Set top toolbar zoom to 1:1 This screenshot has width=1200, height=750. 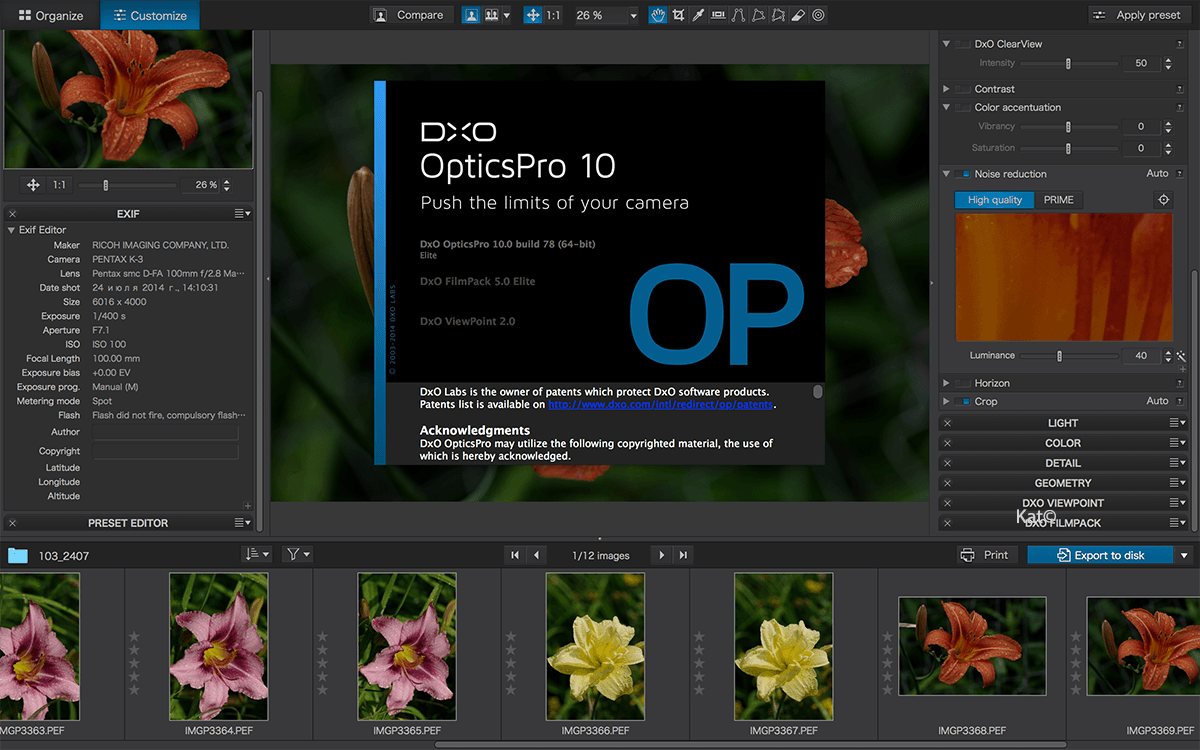coord(554,15)
